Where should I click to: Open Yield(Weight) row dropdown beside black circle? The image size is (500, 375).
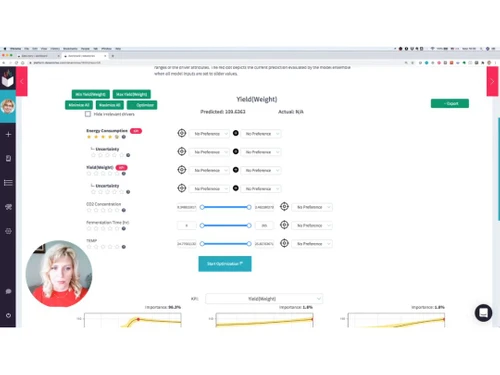(261, 170)
